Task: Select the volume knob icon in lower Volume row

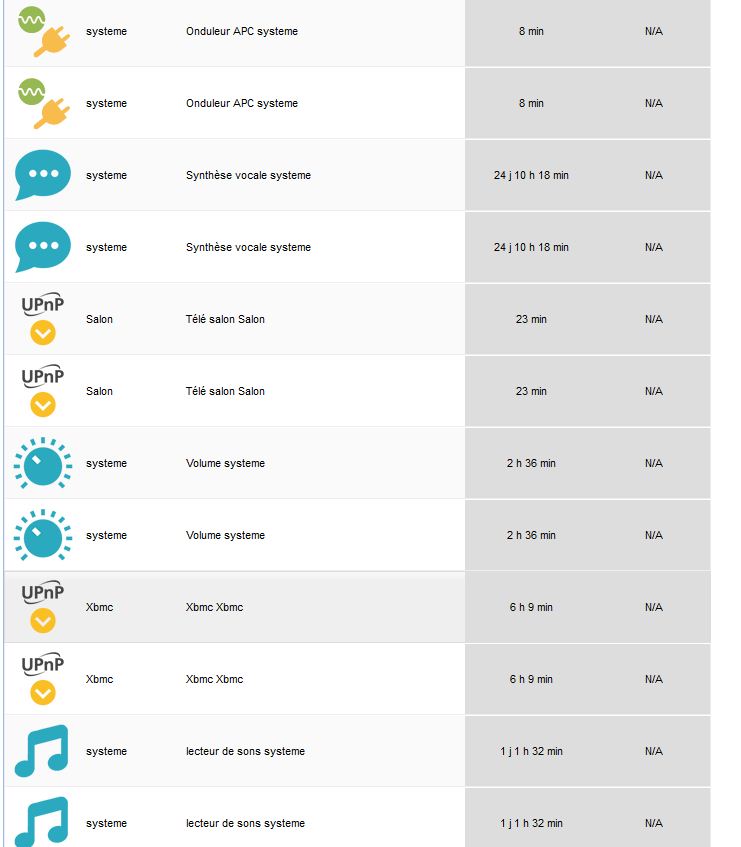Action: (43, 535)
